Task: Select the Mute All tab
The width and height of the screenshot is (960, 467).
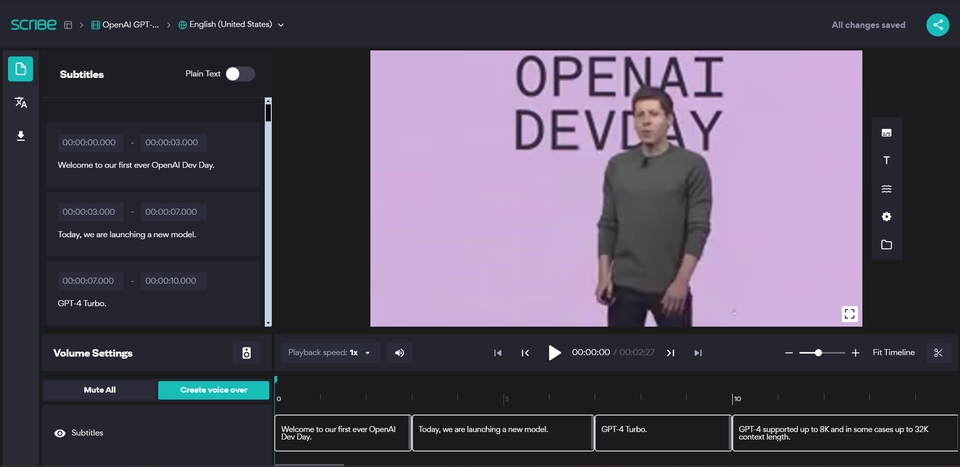Action: [100, 390]
